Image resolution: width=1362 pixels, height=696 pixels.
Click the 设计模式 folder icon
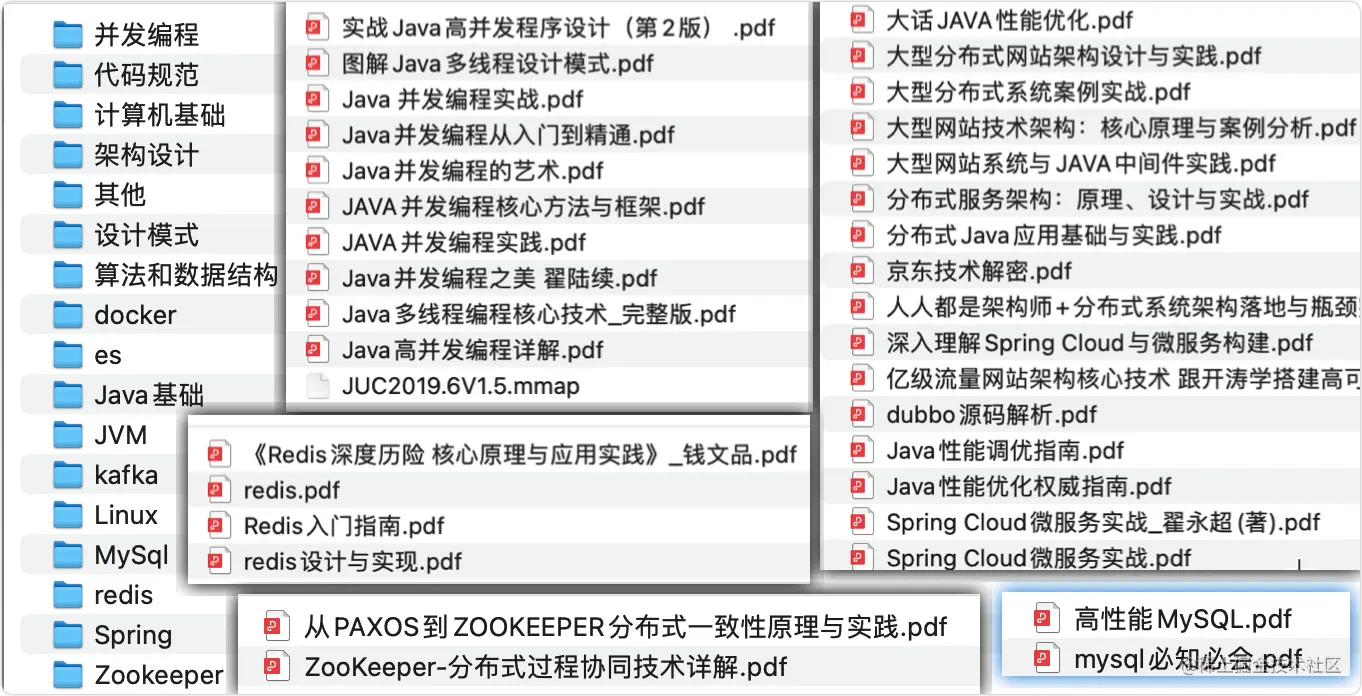click(68, 235)
